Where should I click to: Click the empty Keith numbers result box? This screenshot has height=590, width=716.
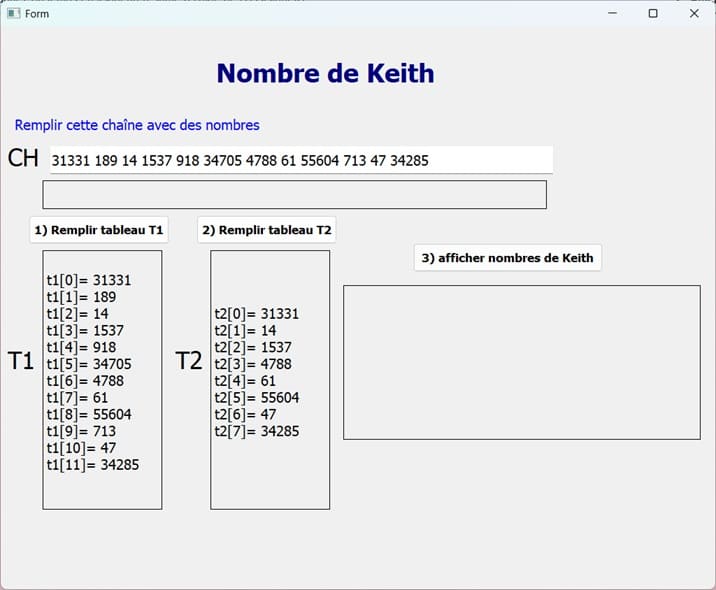click(x=521, y=362)
